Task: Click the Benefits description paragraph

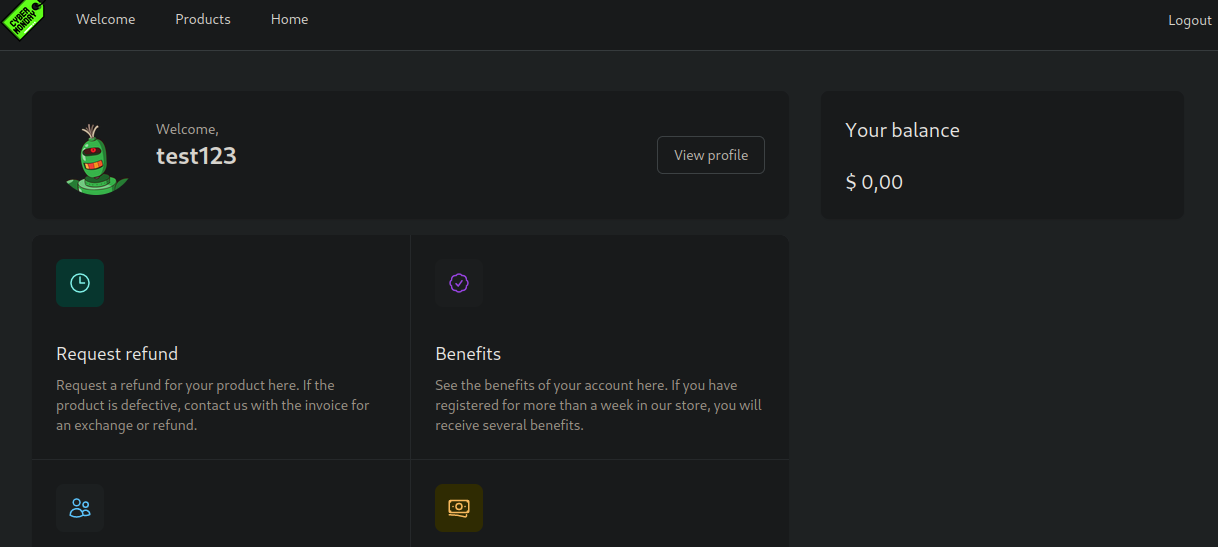Action: click(x=598, y=405)
